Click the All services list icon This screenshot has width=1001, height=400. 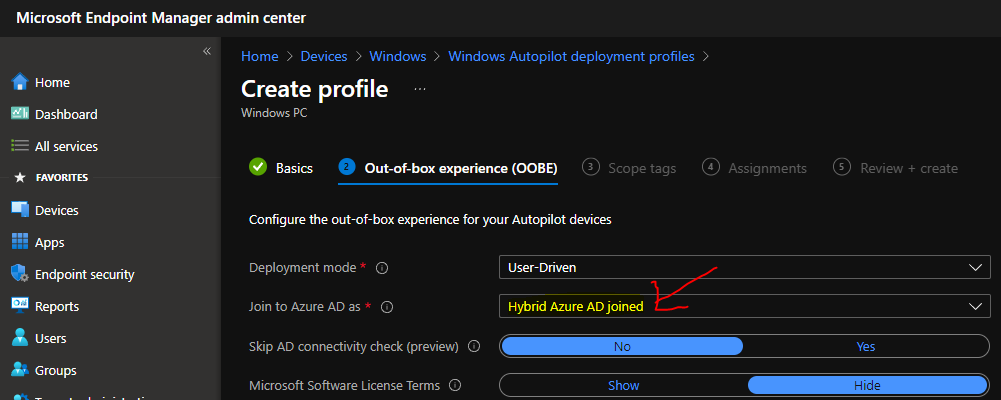(x=20, y=146)
